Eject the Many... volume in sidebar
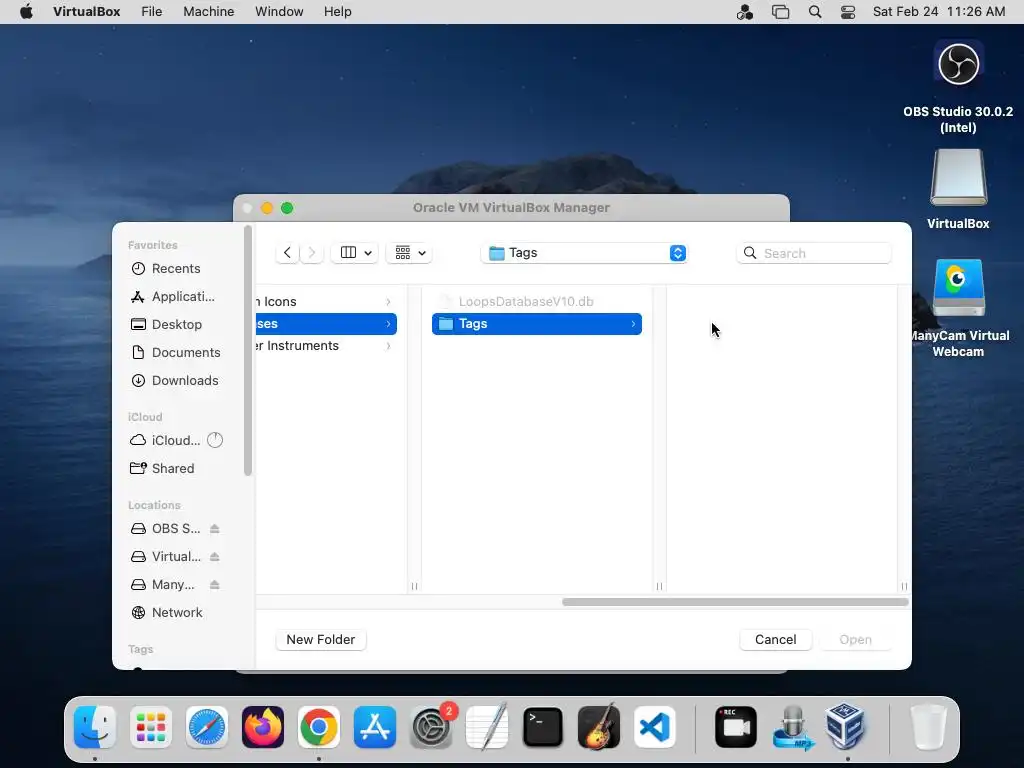Screen dimensions: 1024x768 215,585
